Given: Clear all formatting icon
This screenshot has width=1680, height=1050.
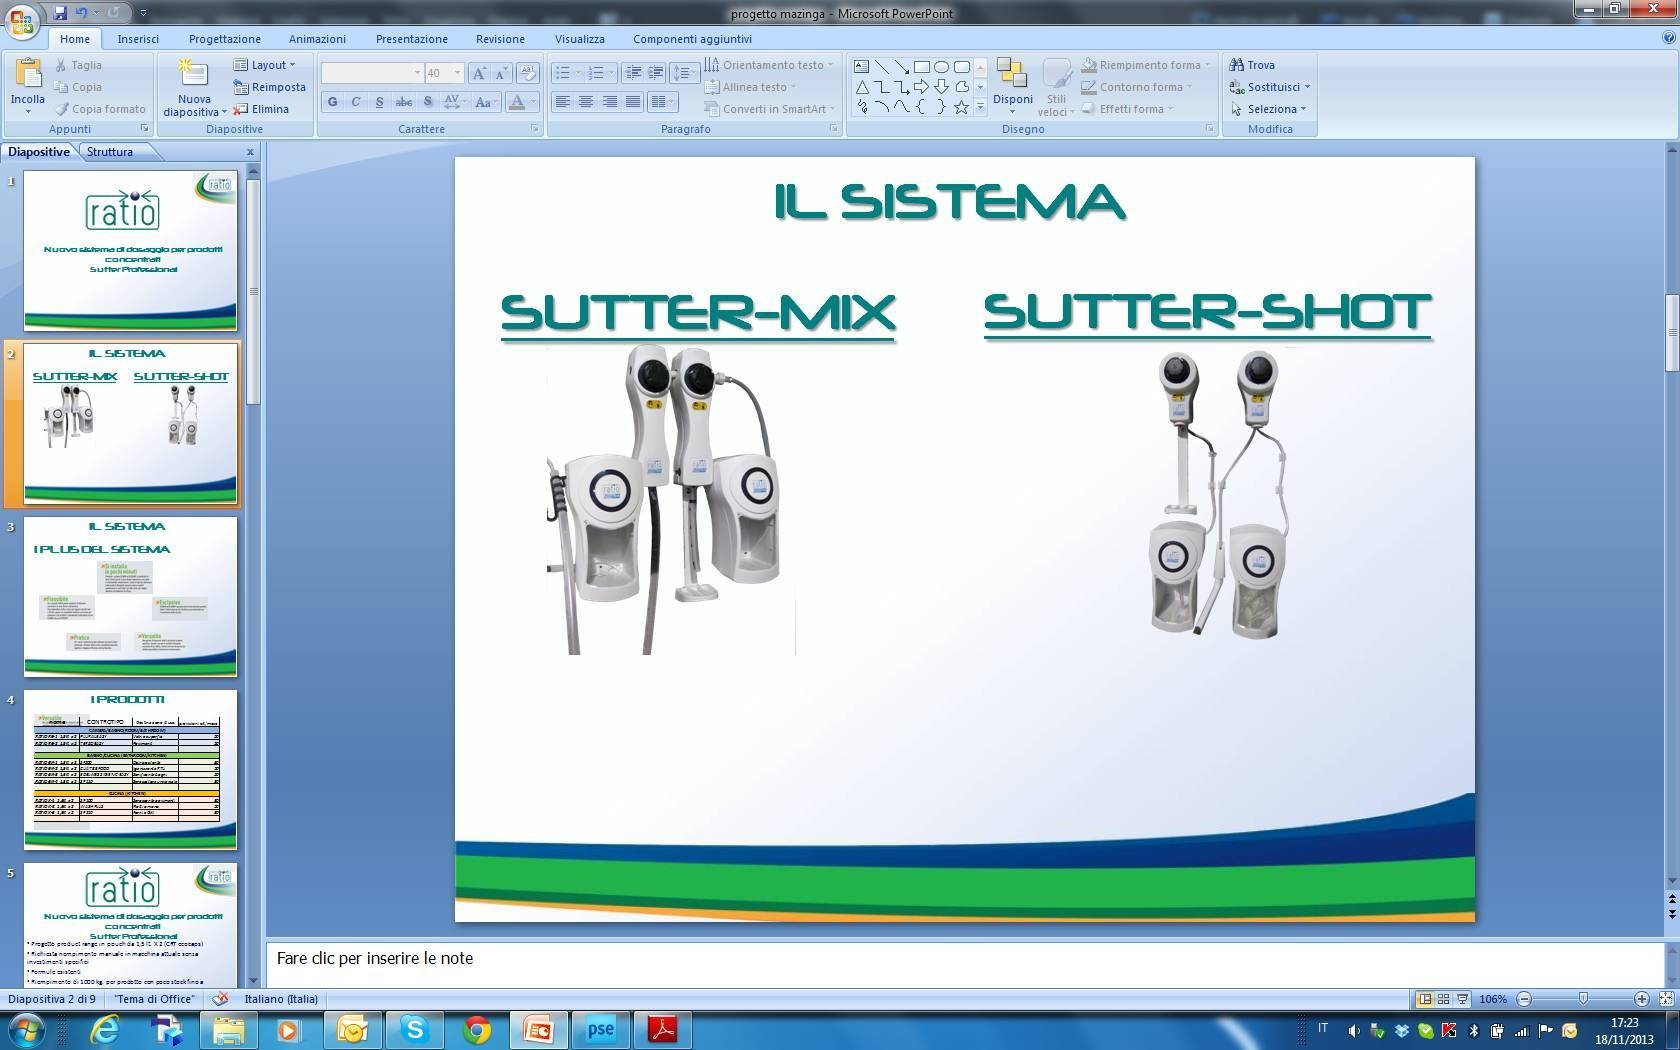Looking at the screenshot, I should 528,73.
